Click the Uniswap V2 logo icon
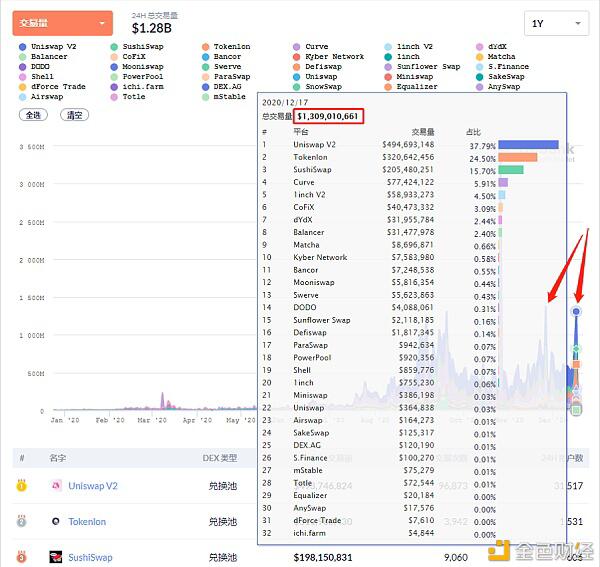Screen dimensions: 600x567 tap(56, 485)
